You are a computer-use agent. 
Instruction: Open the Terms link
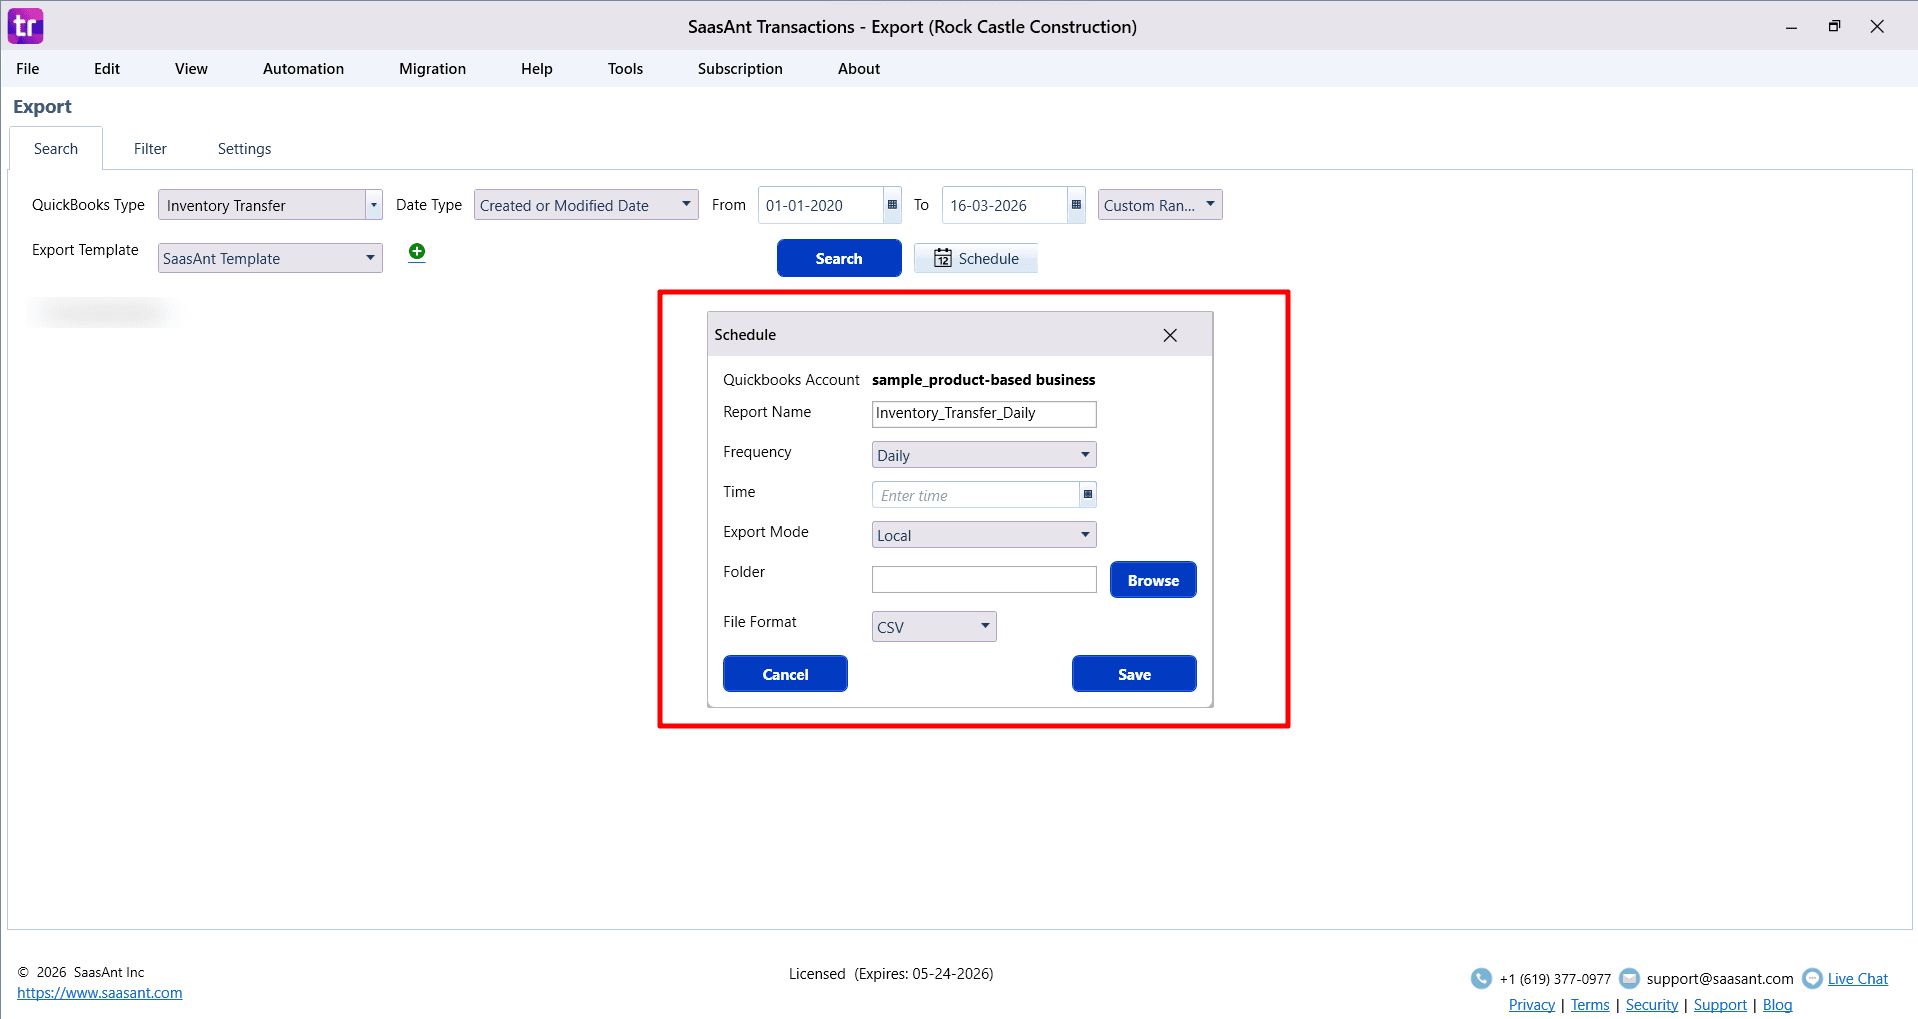[x=1590, y=1005]
